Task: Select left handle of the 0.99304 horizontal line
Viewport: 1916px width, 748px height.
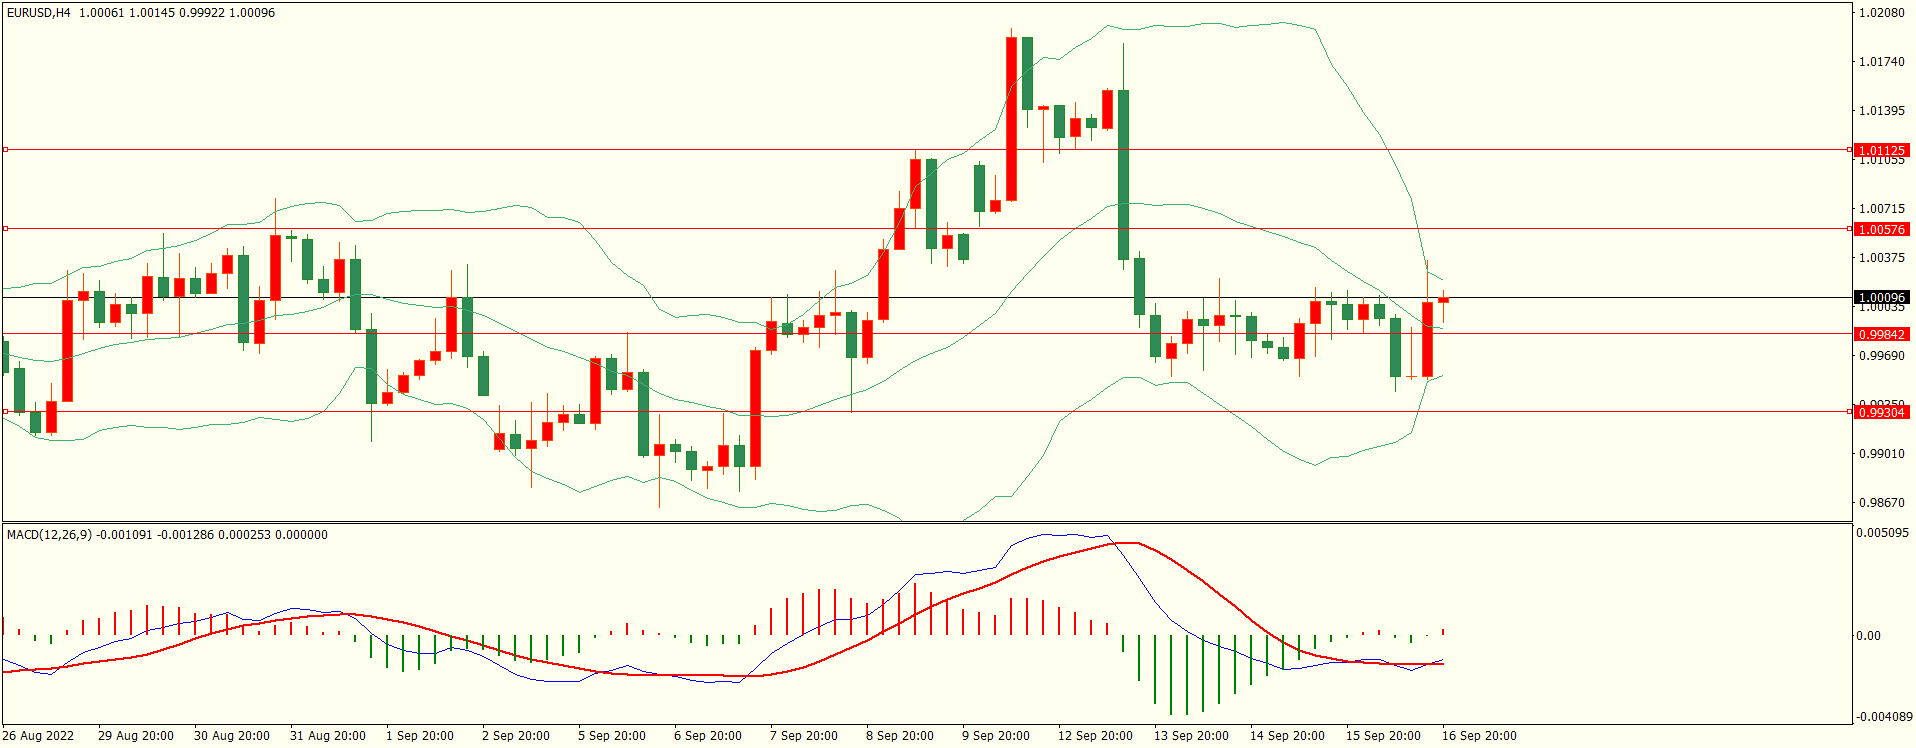Action: 5,411
